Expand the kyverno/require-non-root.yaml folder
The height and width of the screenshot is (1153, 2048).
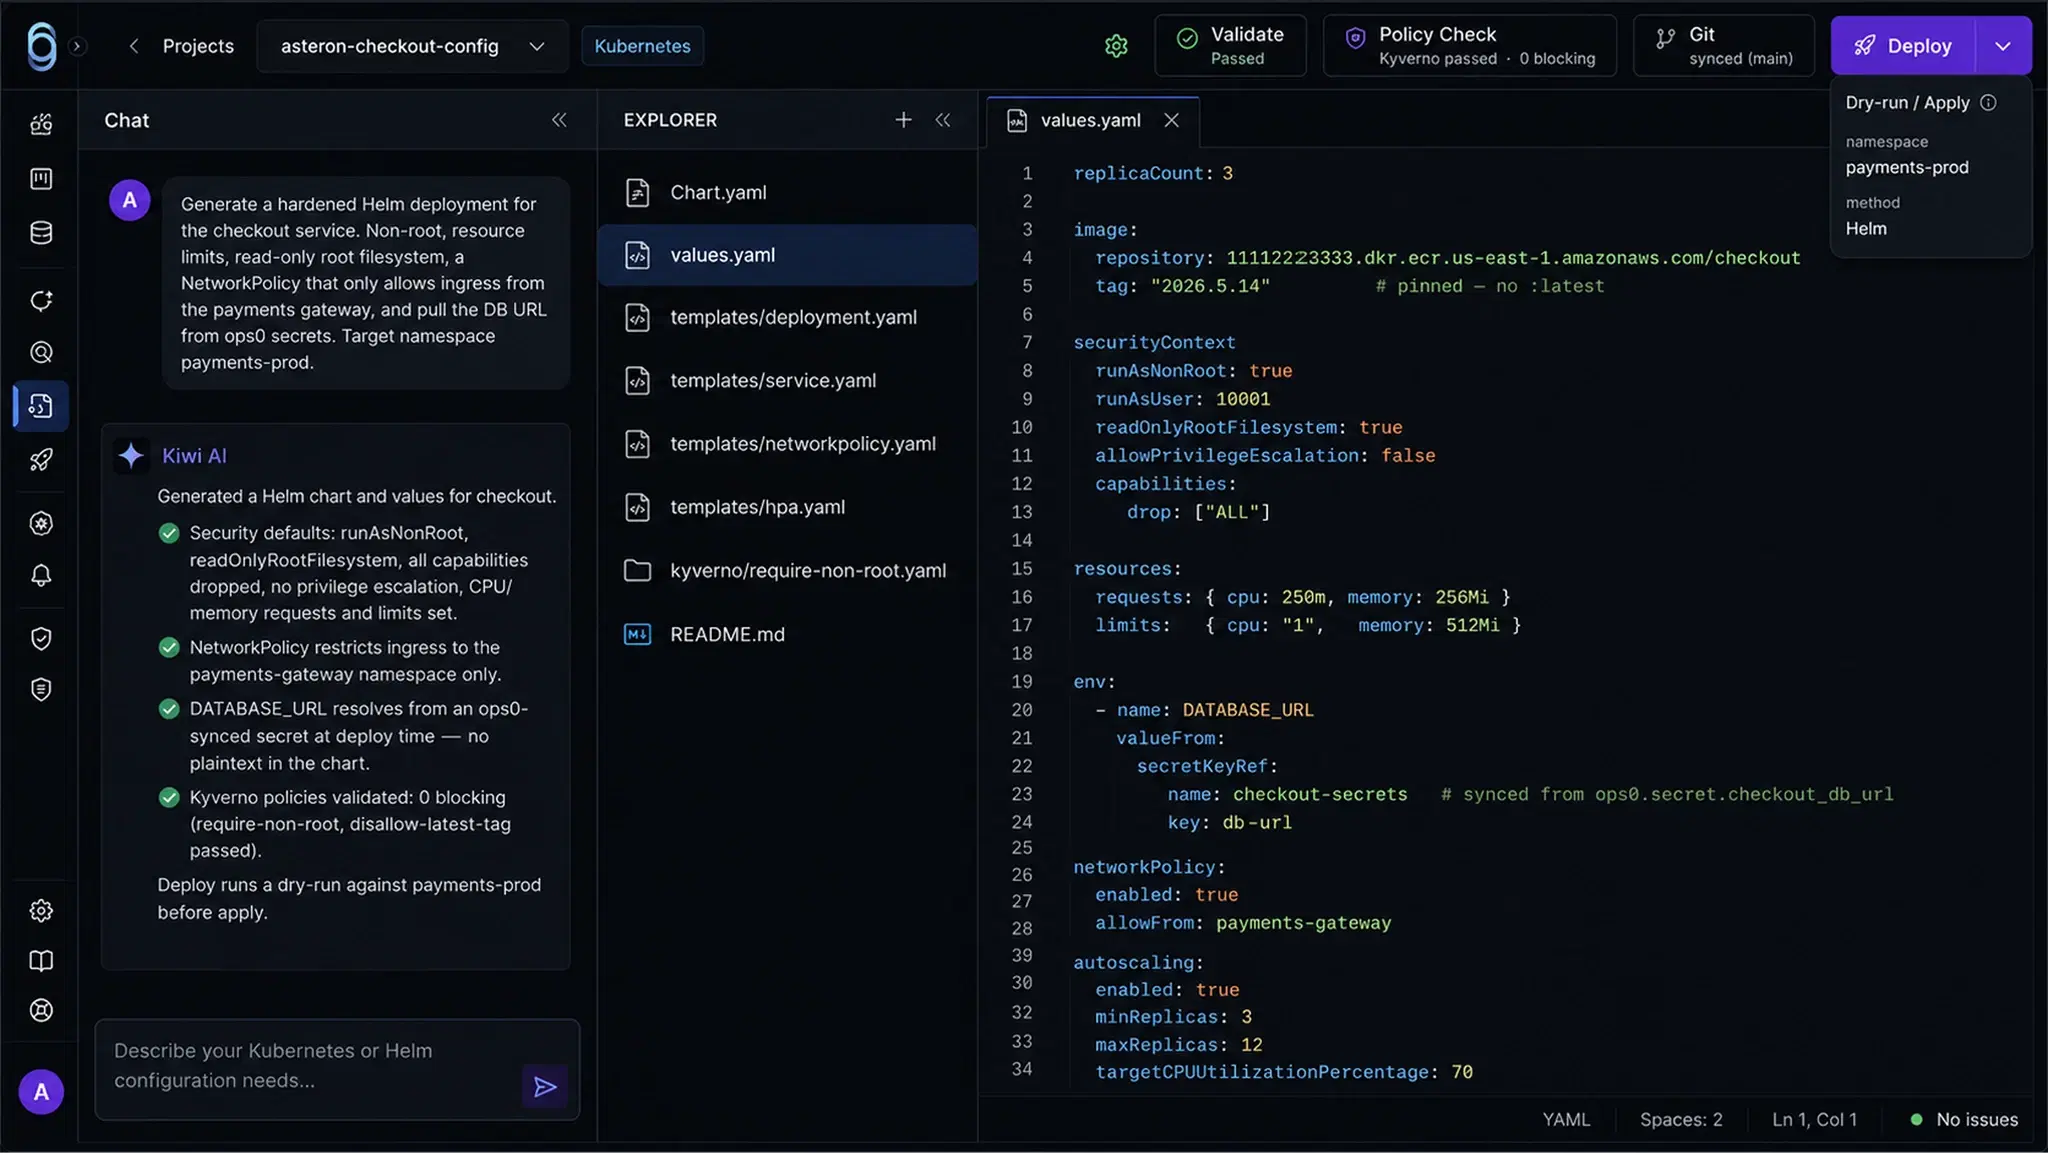pos(788,570)
